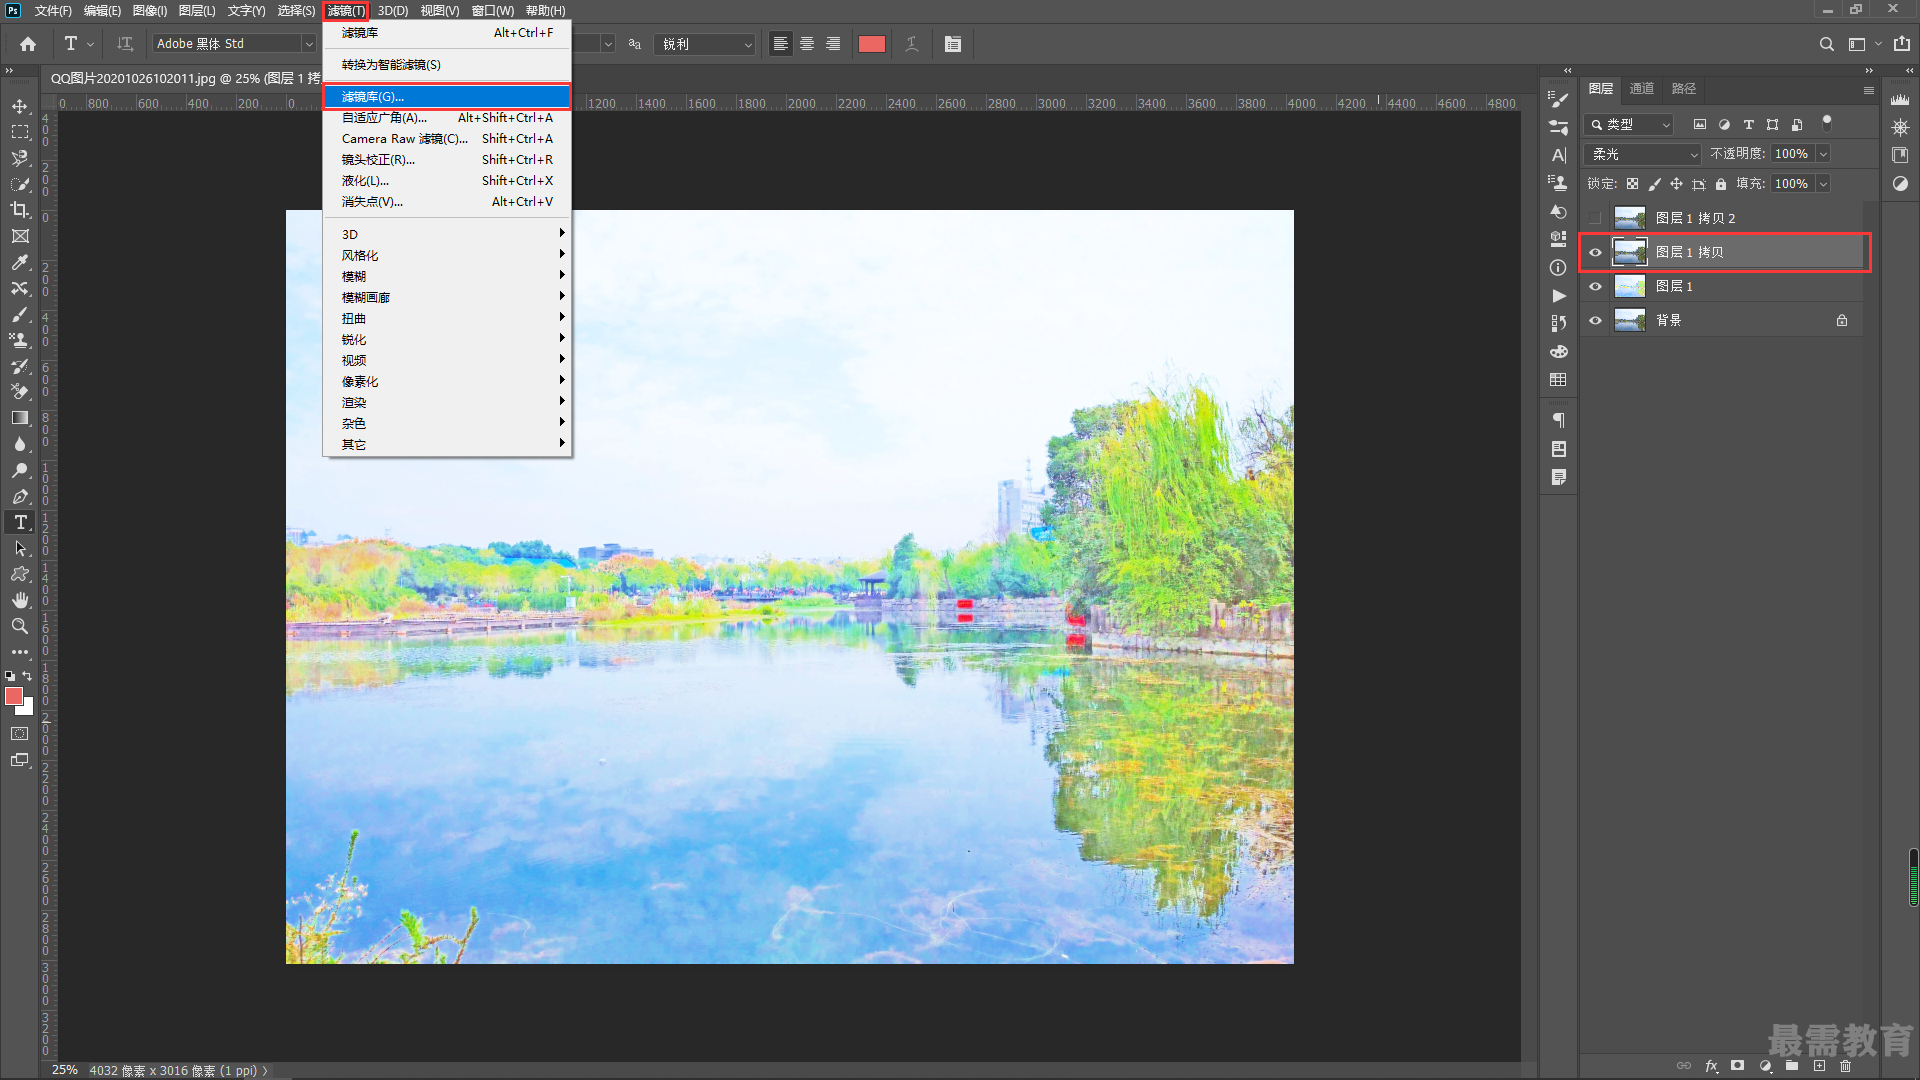The image size is (1920, 1080).
Task: Open the layer filter type dropdown 类型
Action: click(x=1630, y=124)
